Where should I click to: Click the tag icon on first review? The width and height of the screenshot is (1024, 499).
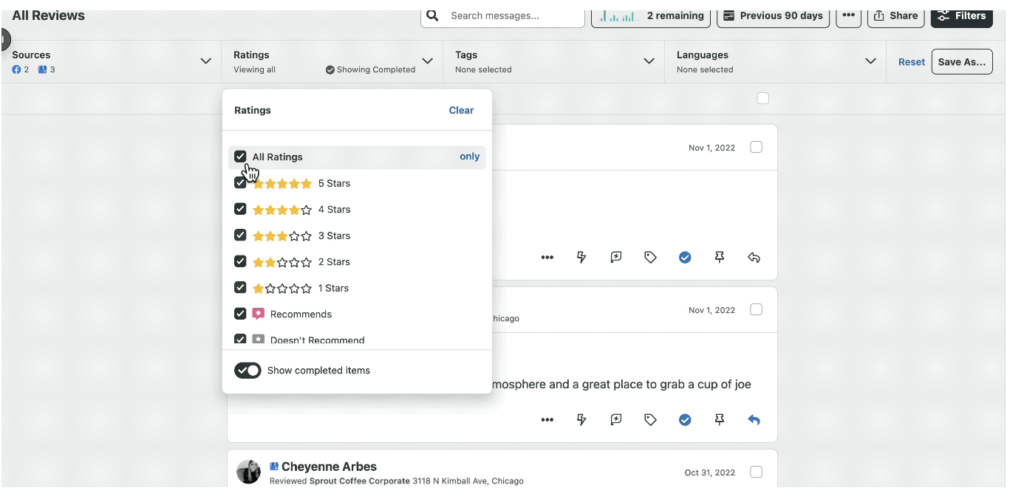tap(650, 257)
